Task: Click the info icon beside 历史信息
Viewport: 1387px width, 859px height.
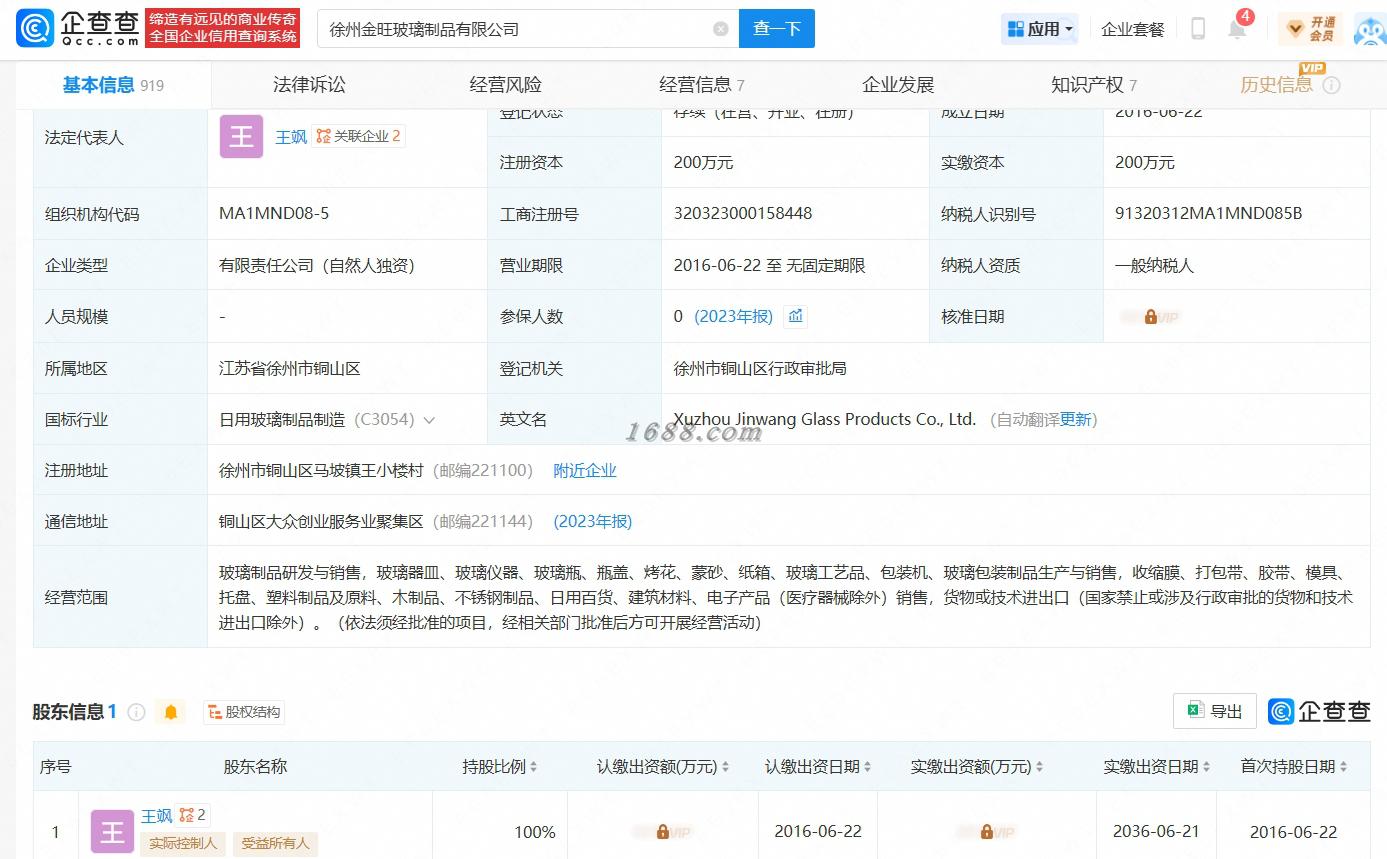Action: click(1331, 86)
